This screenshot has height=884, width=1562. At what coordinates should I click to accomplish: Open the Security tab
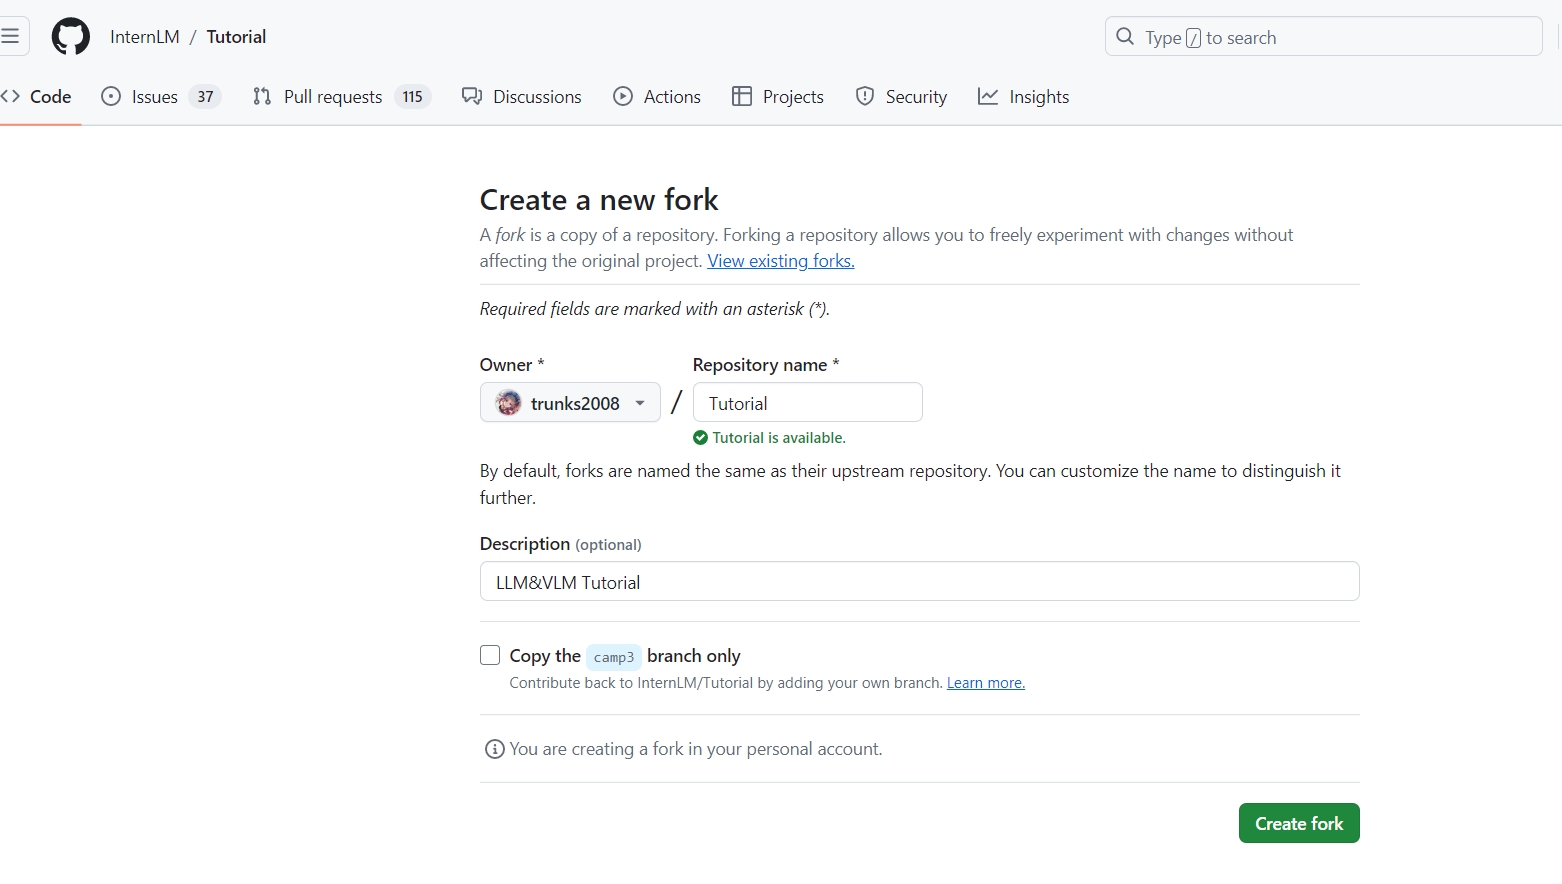(x=901, y=97)
